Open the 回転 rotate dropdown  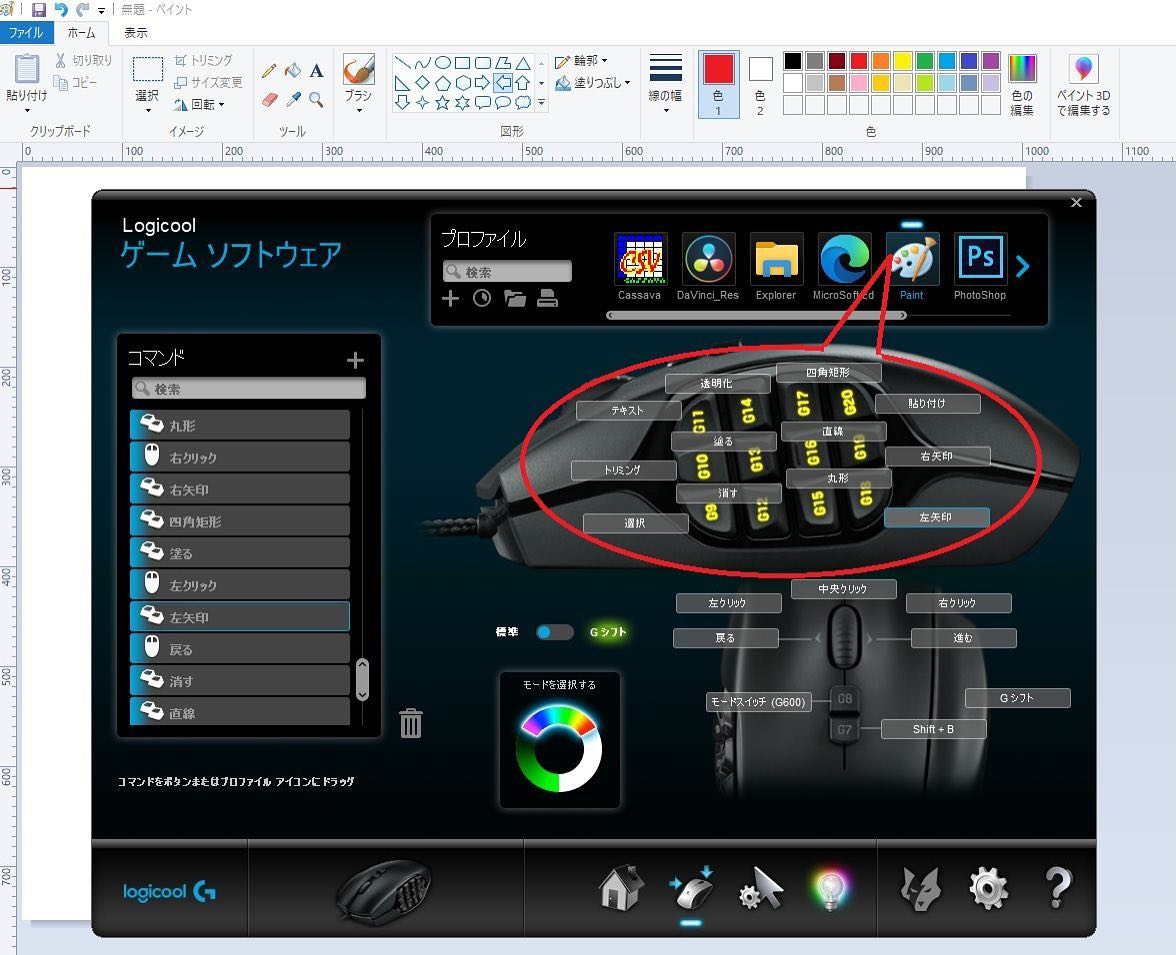click(x=199, y=104)
